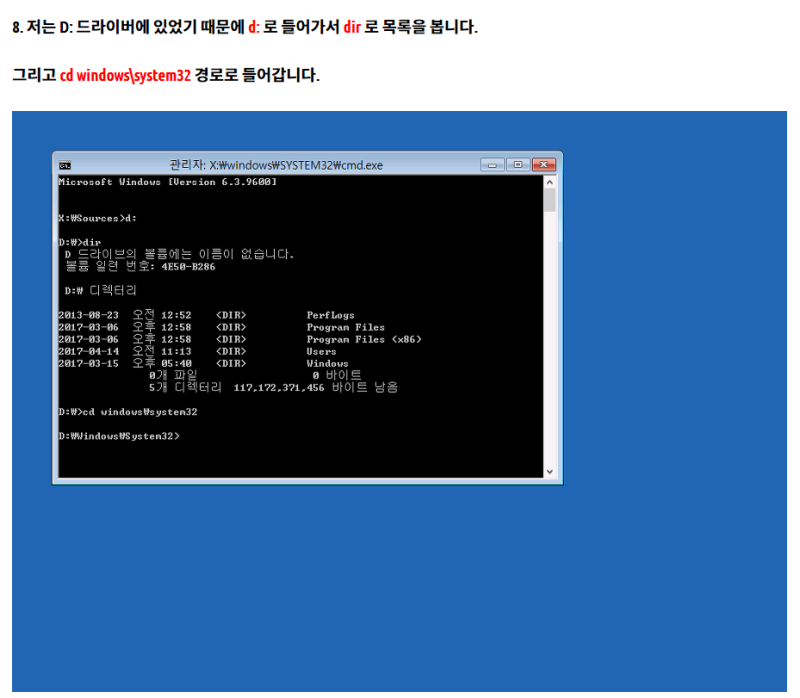Click the cmd vertical scrollbar thumb
800x698 pixels.
tap(549, 200)
